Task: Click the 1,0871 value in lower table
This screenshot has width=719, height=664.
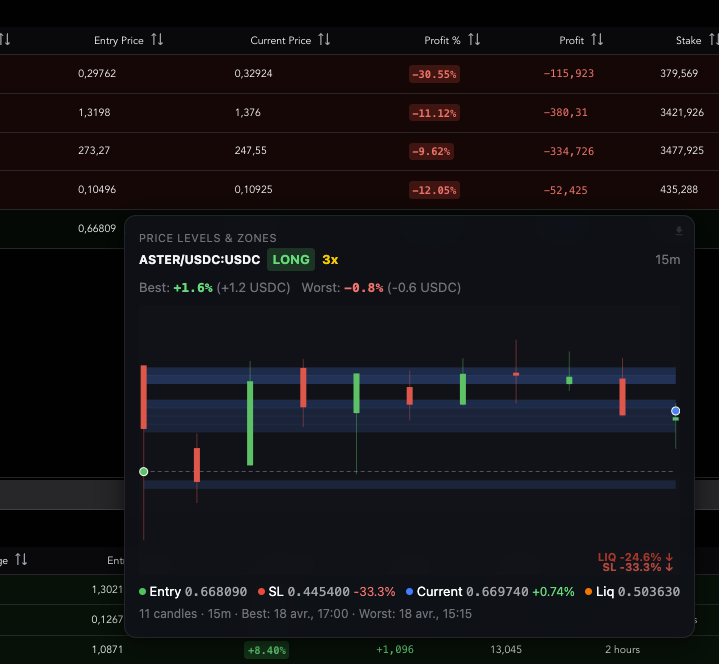Action: tap(107, 649)
